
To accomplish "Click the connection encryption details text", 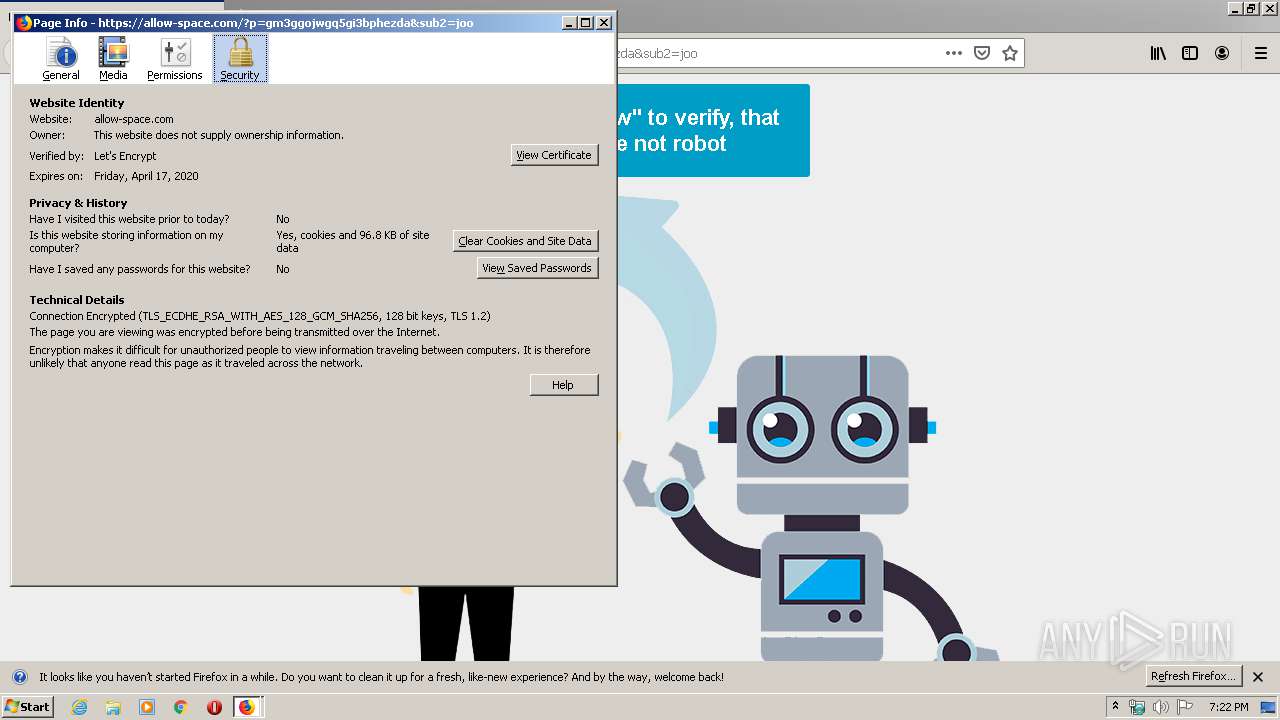I will pos(260,316).
